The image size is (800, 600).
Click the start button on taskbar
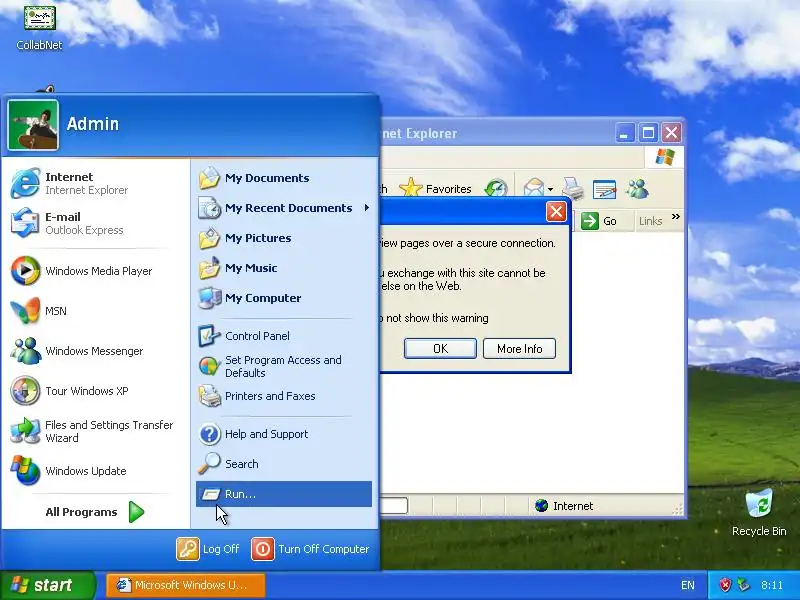pyautogui.click(x=47, y=585)
